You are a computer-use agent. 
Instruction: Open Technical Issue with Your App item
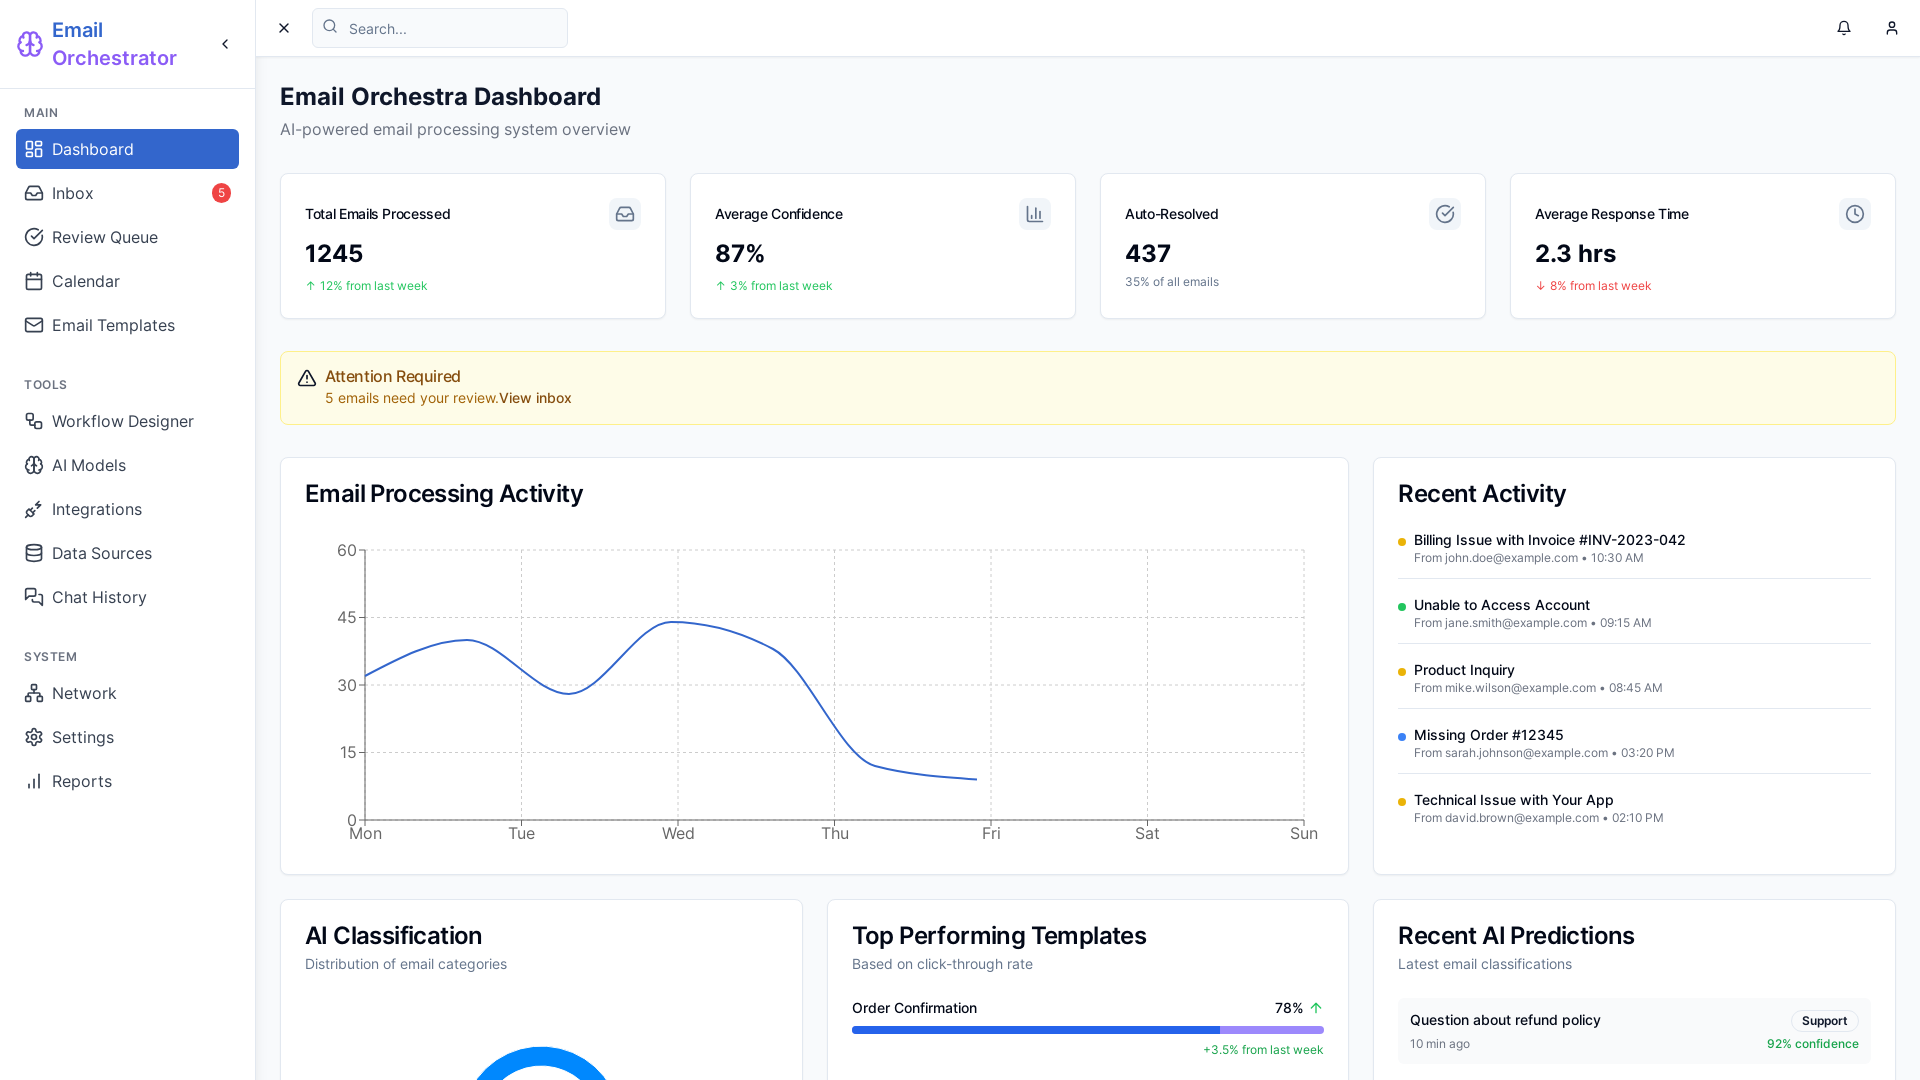[1634, 808]
